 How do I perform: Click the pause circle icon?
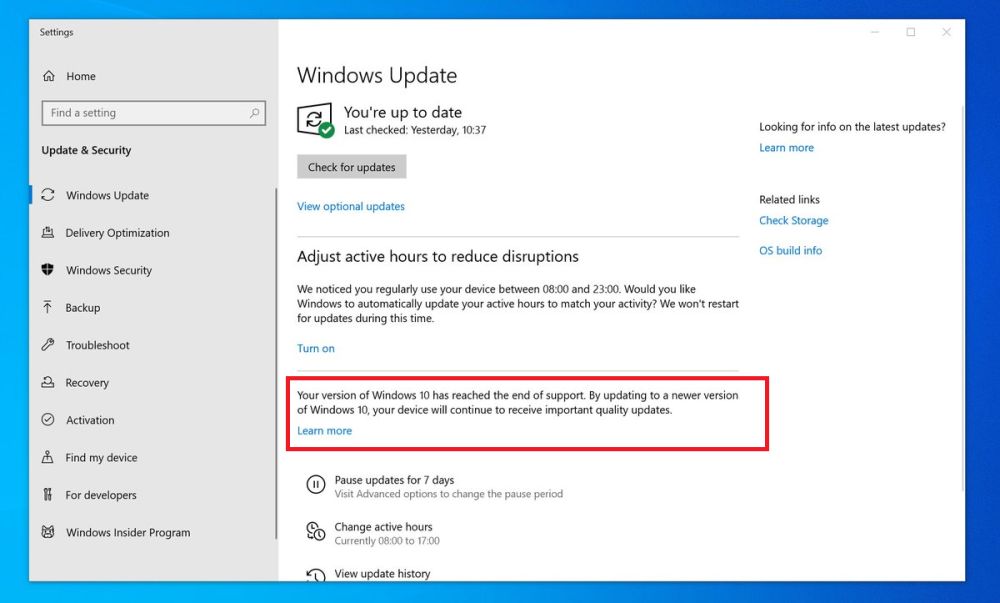click(x=316, y=485)
